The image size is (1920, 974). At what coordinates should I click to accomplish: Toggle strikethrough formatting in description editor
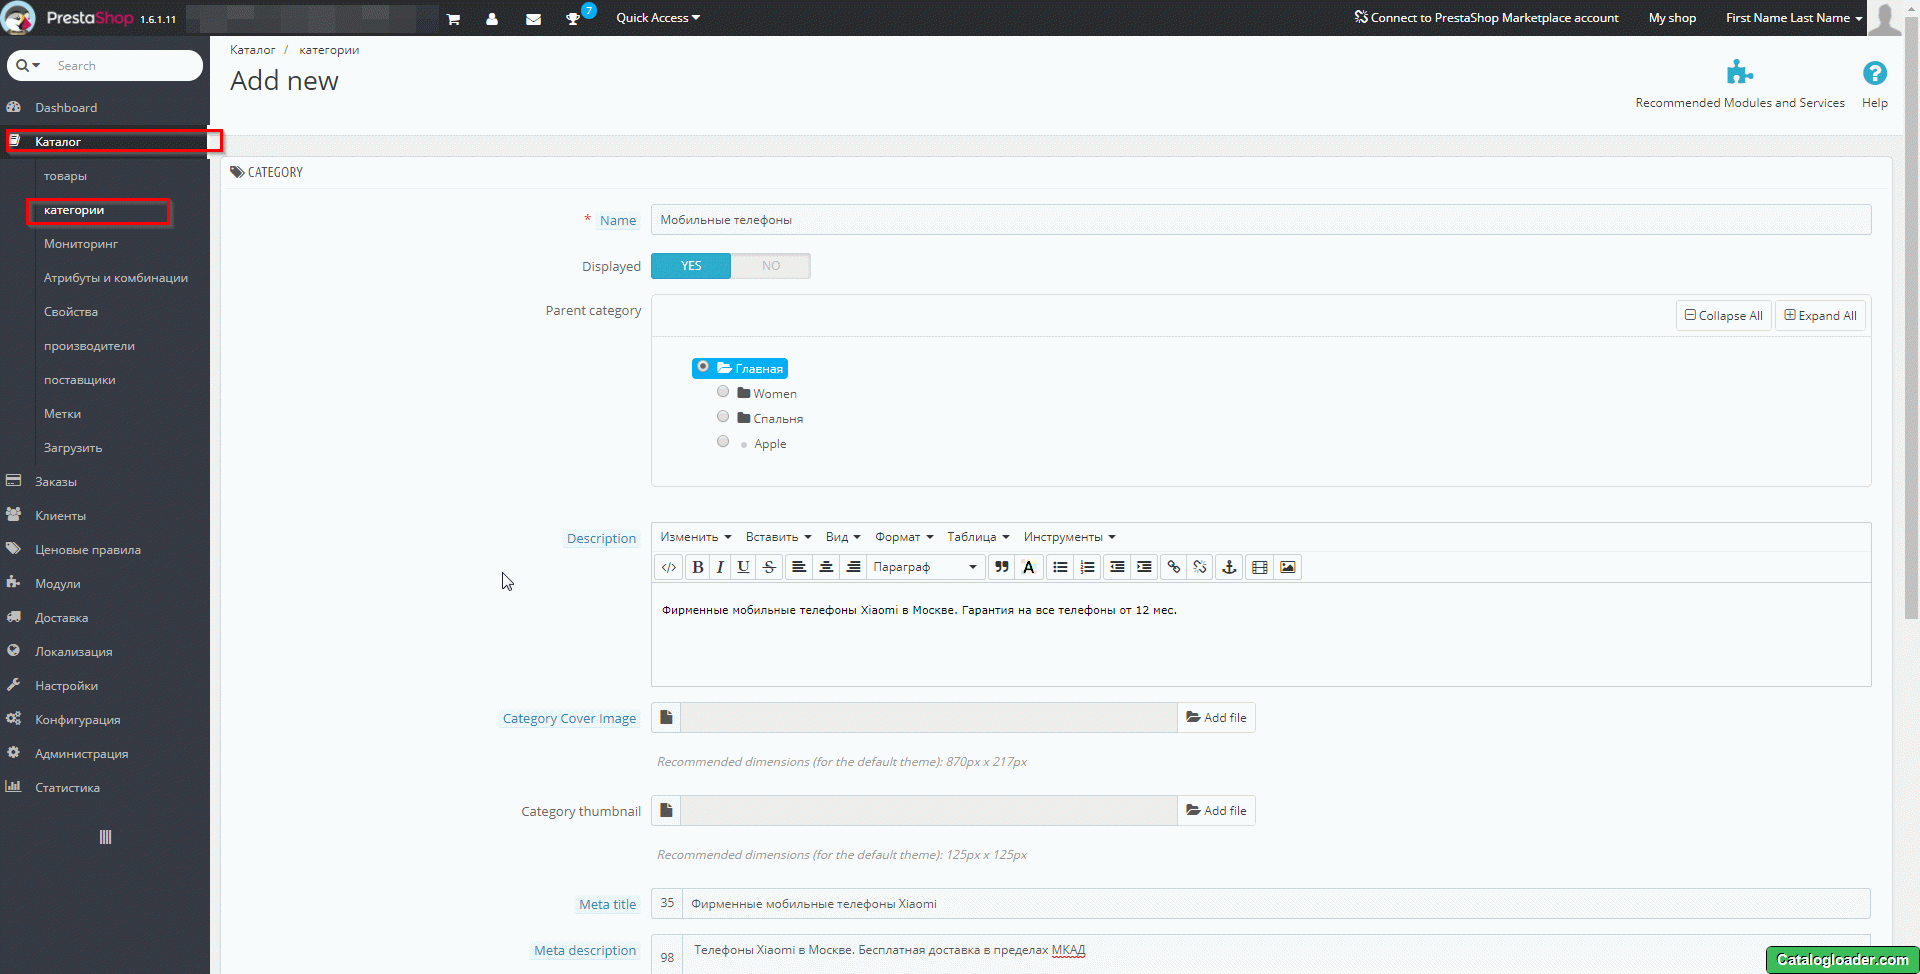[769, 567]
